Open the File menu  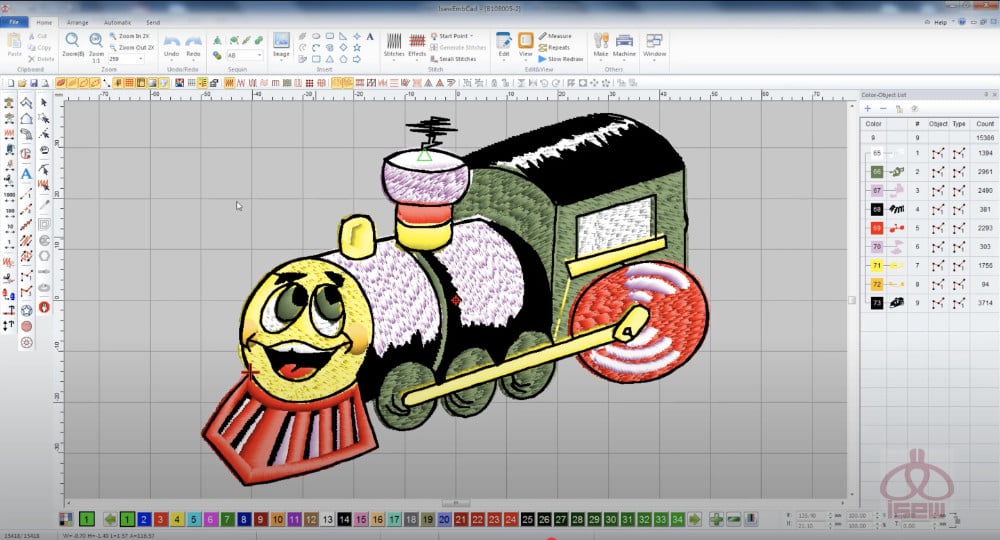tap(13, 22)
